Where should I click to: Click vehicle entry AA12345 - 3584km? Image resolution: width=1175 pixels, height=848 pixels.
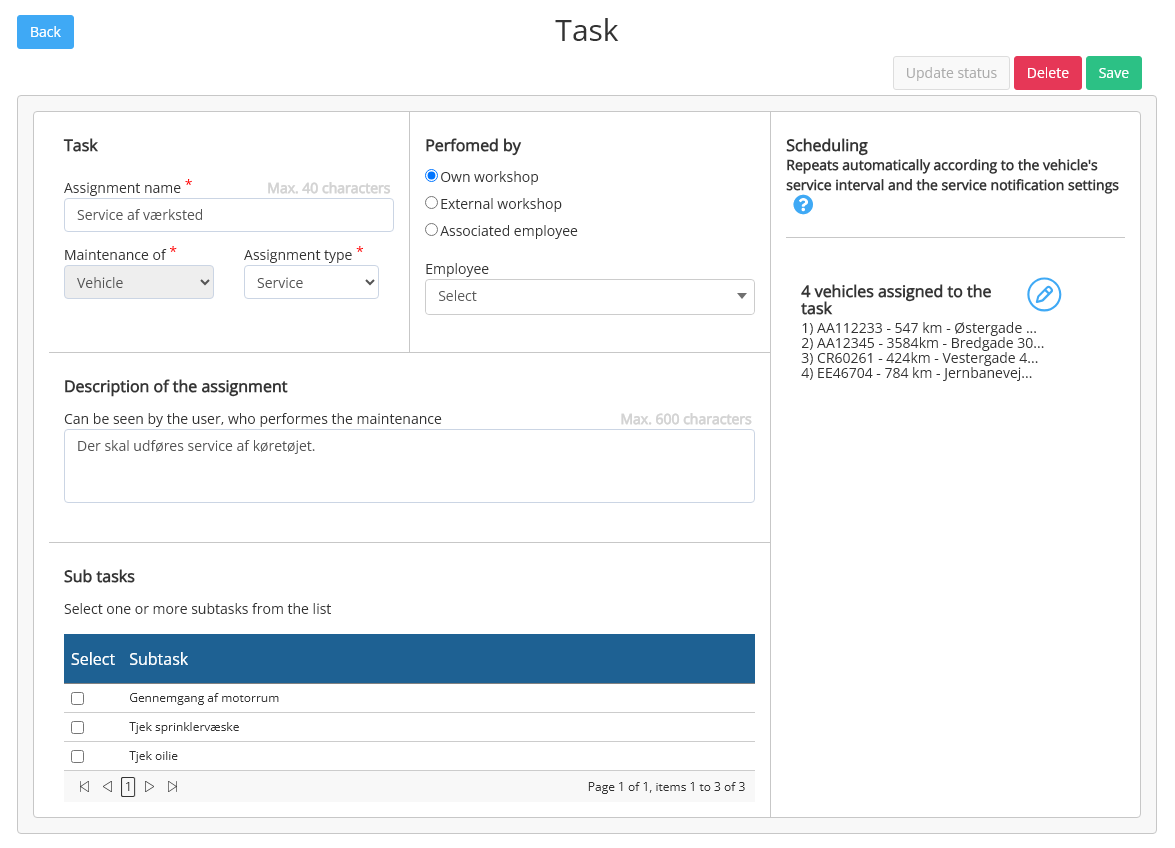click(x=922, y=343)
